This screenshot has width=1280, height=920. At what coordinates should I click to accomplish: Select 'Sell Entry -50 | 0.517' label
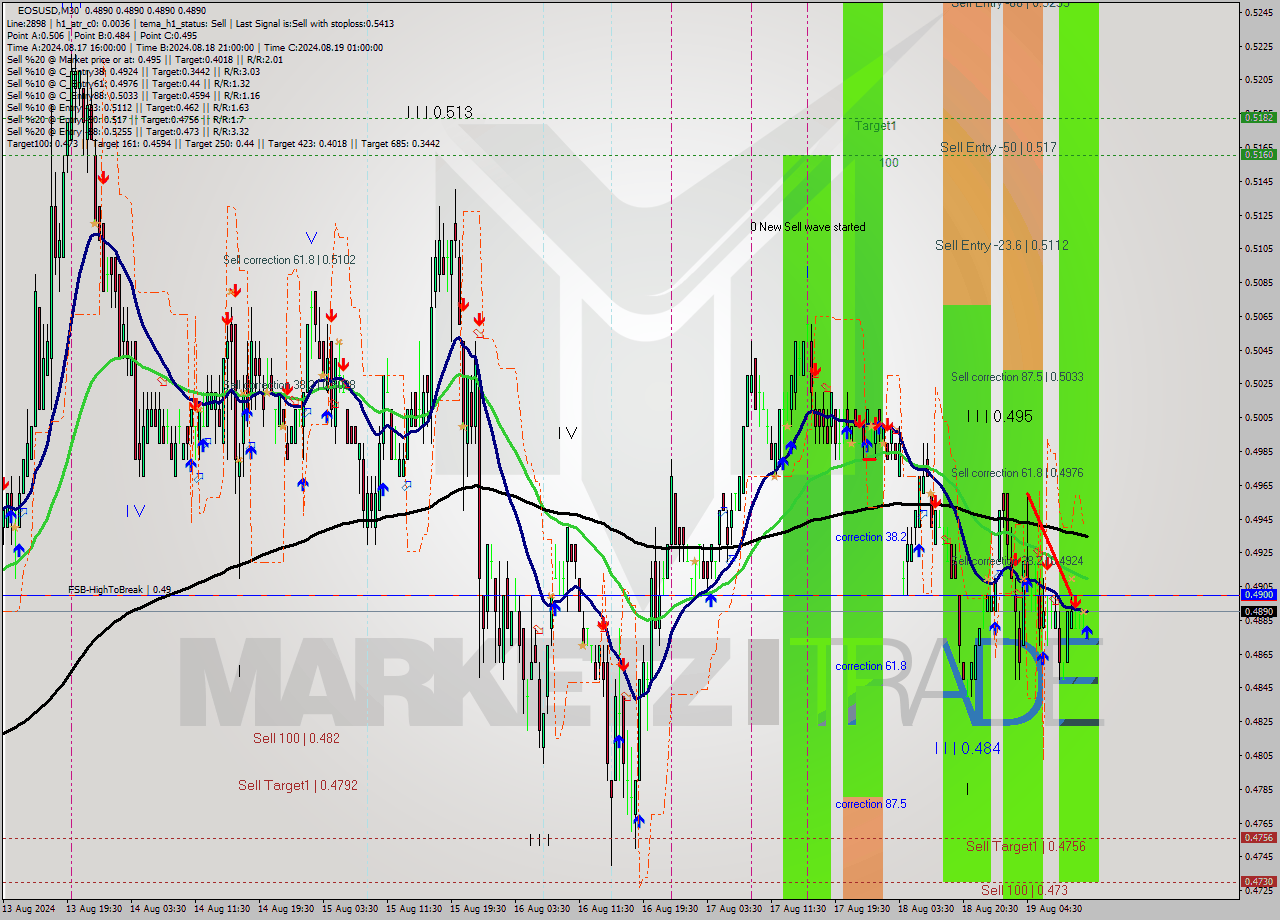998,147
